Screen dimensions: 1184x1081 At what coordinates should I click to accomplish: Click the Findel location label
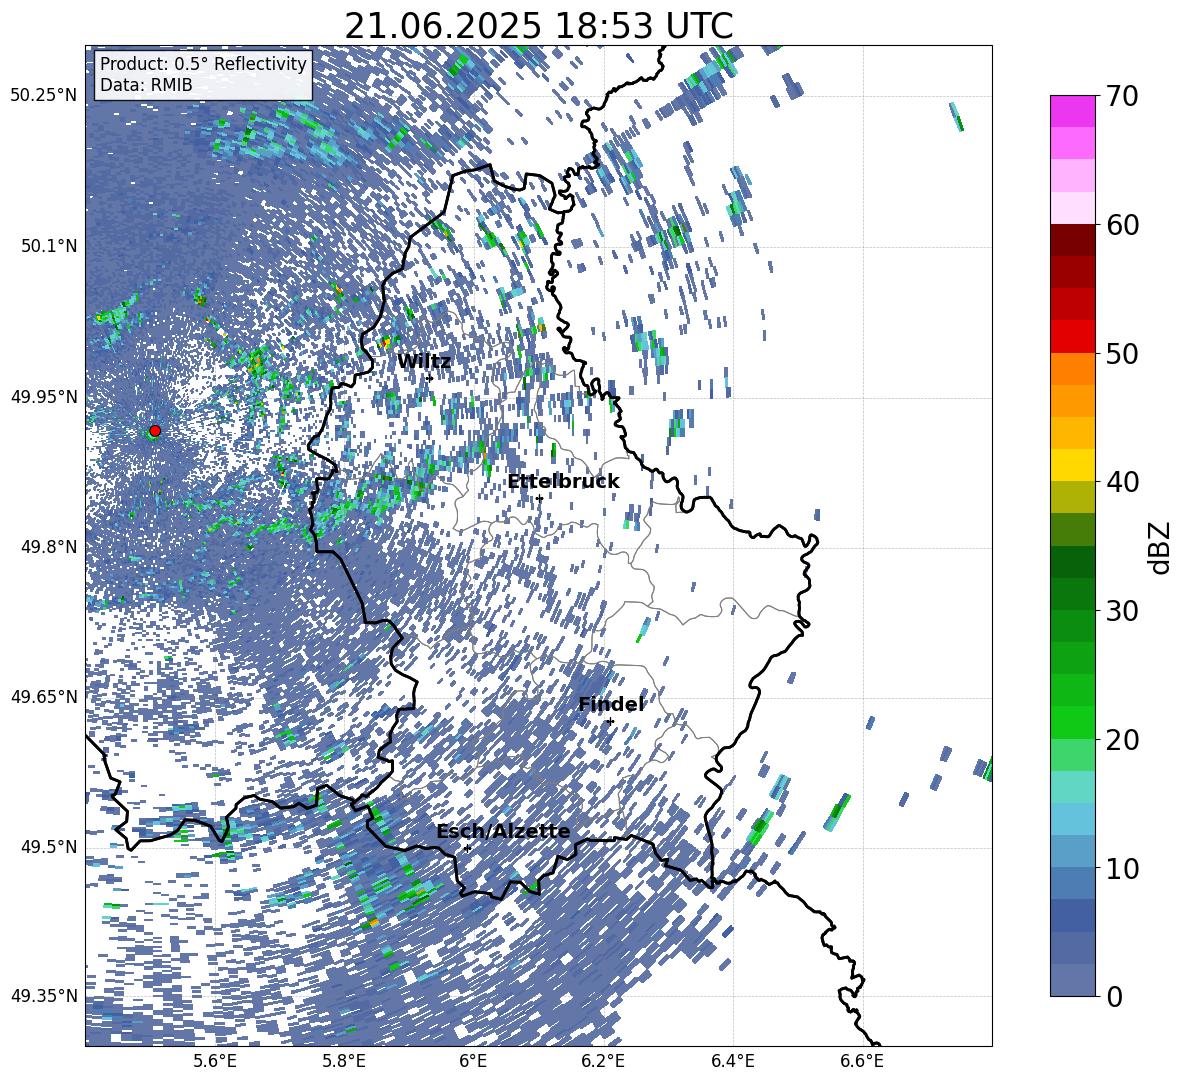click(x=611, y=704)
